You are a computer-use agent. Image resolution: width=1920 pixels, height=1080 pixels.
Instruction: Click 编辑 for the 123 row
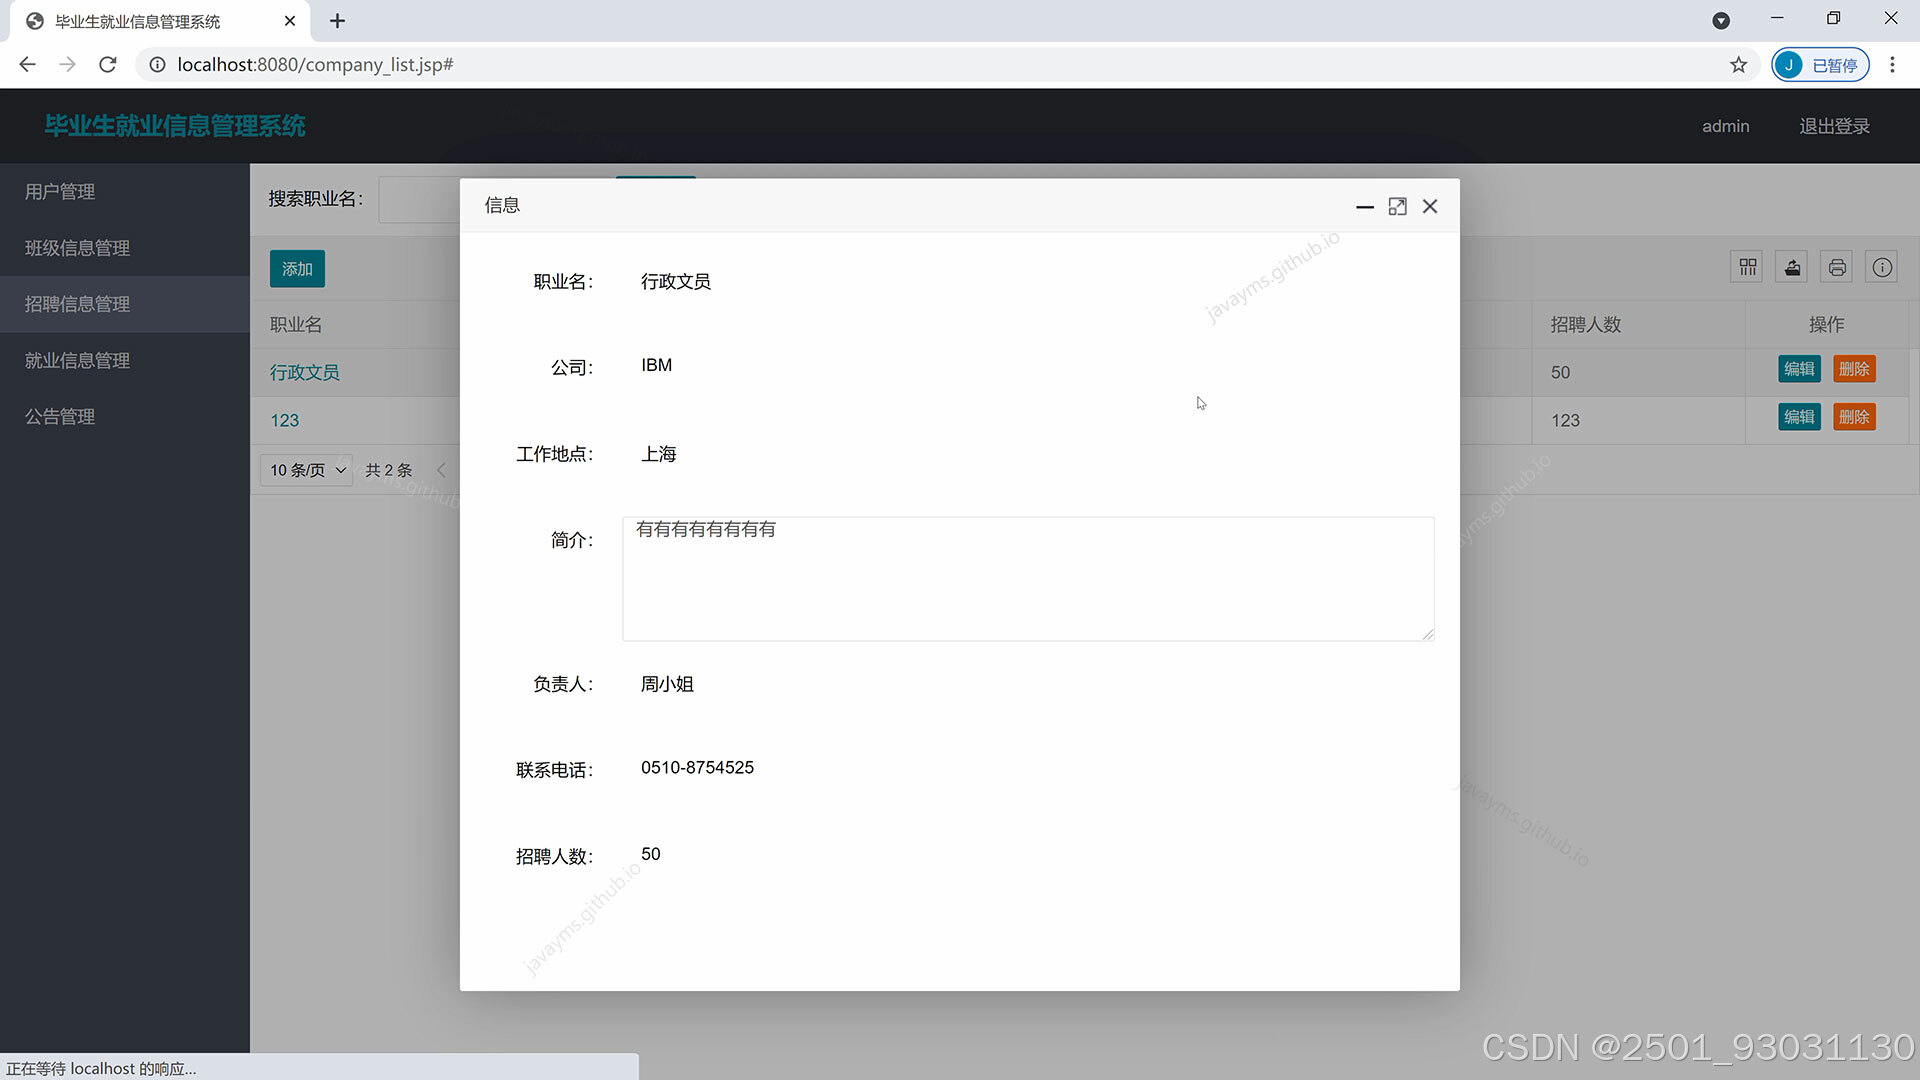pos(1799,417)
